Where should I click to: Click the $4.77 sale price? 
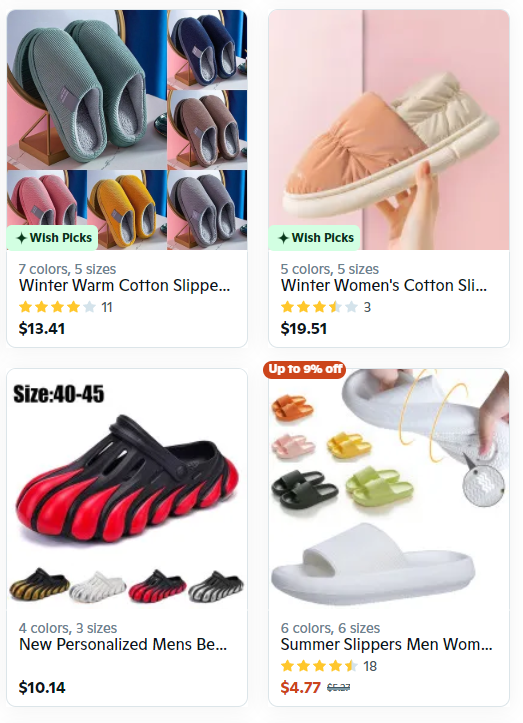click(300, 687)
